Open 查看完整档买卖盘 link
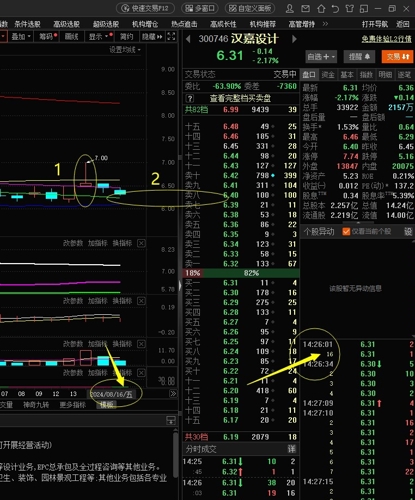The width and height of the screenshot is (415, 500). pyautogui.click(x=240, y=98)
